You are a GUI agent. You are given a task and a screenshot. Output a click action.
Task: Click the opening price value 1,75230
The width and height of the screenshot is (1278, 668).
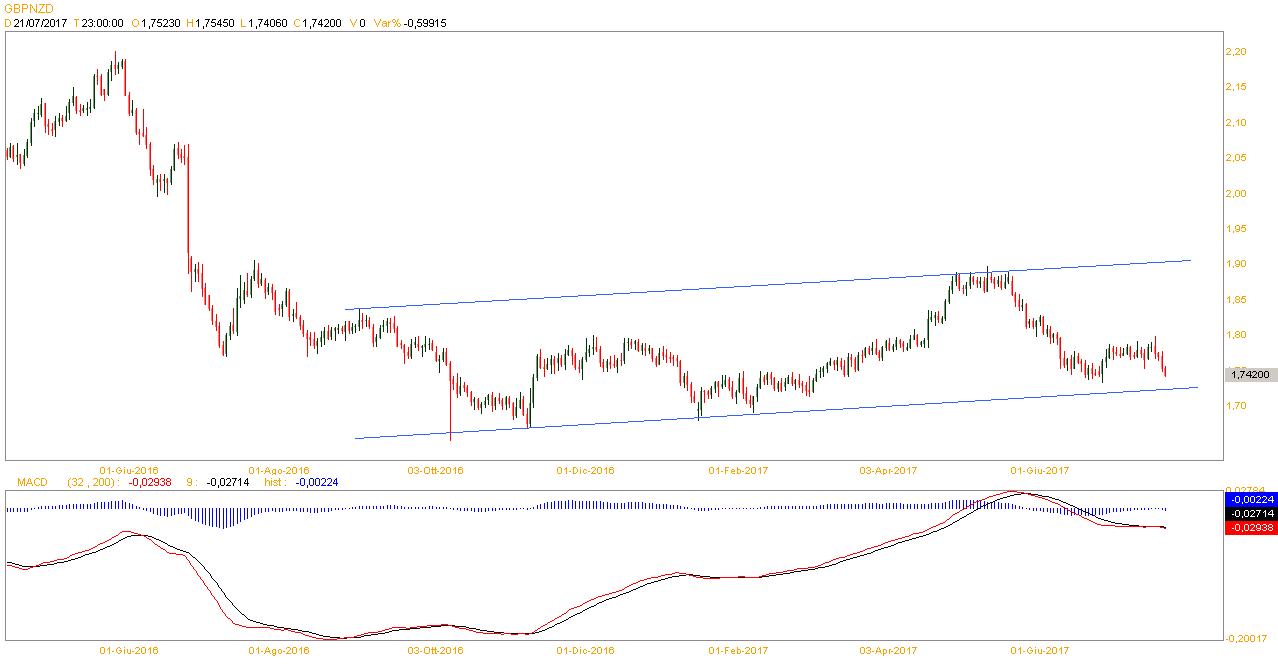coord(162,22)
